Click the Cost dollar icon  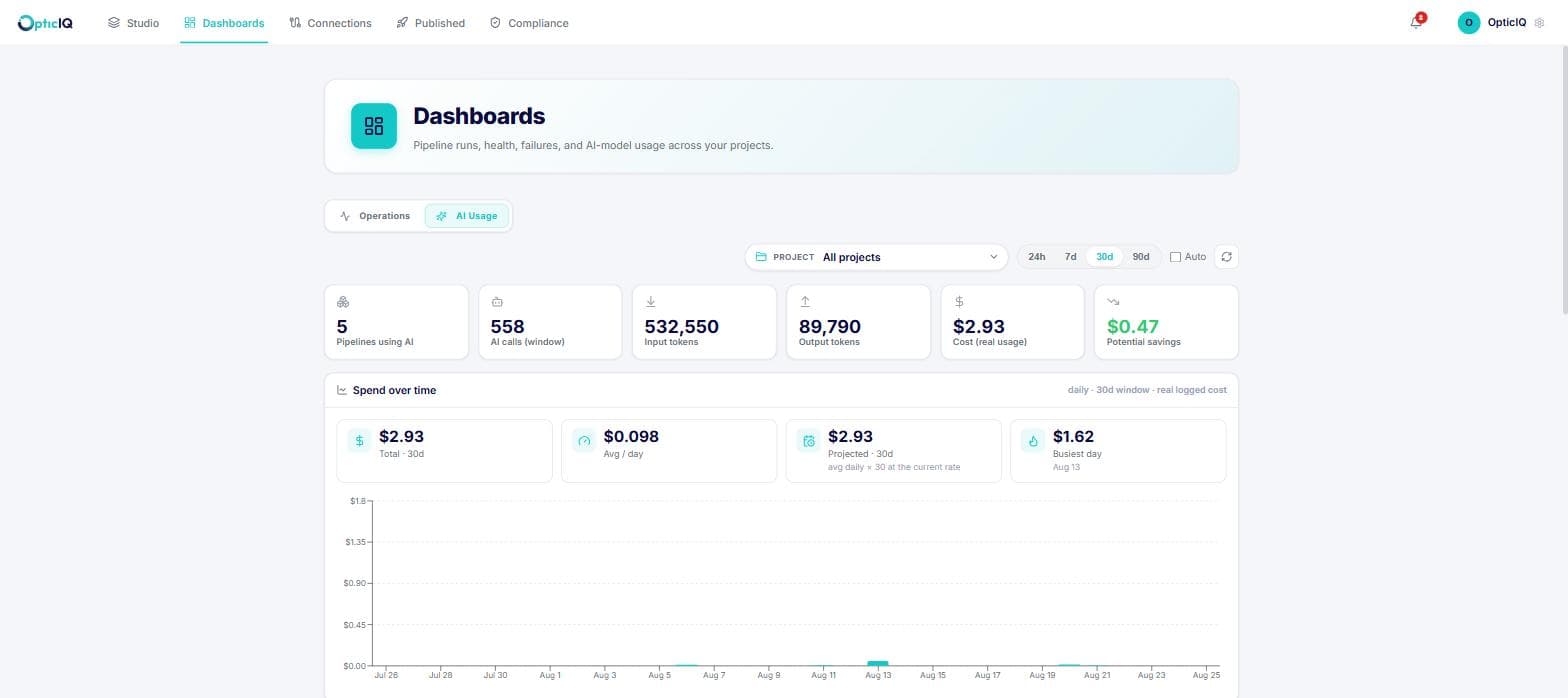pos(959,302)
